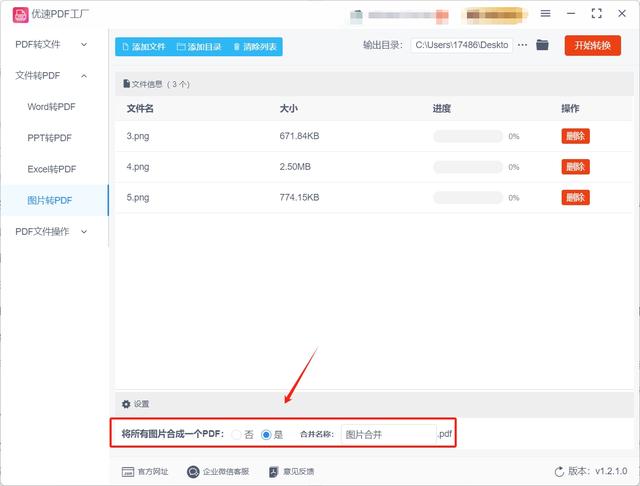Click the 4.png progress bar
The height and width of the screenshot is (486, 640).
[468, 167]
